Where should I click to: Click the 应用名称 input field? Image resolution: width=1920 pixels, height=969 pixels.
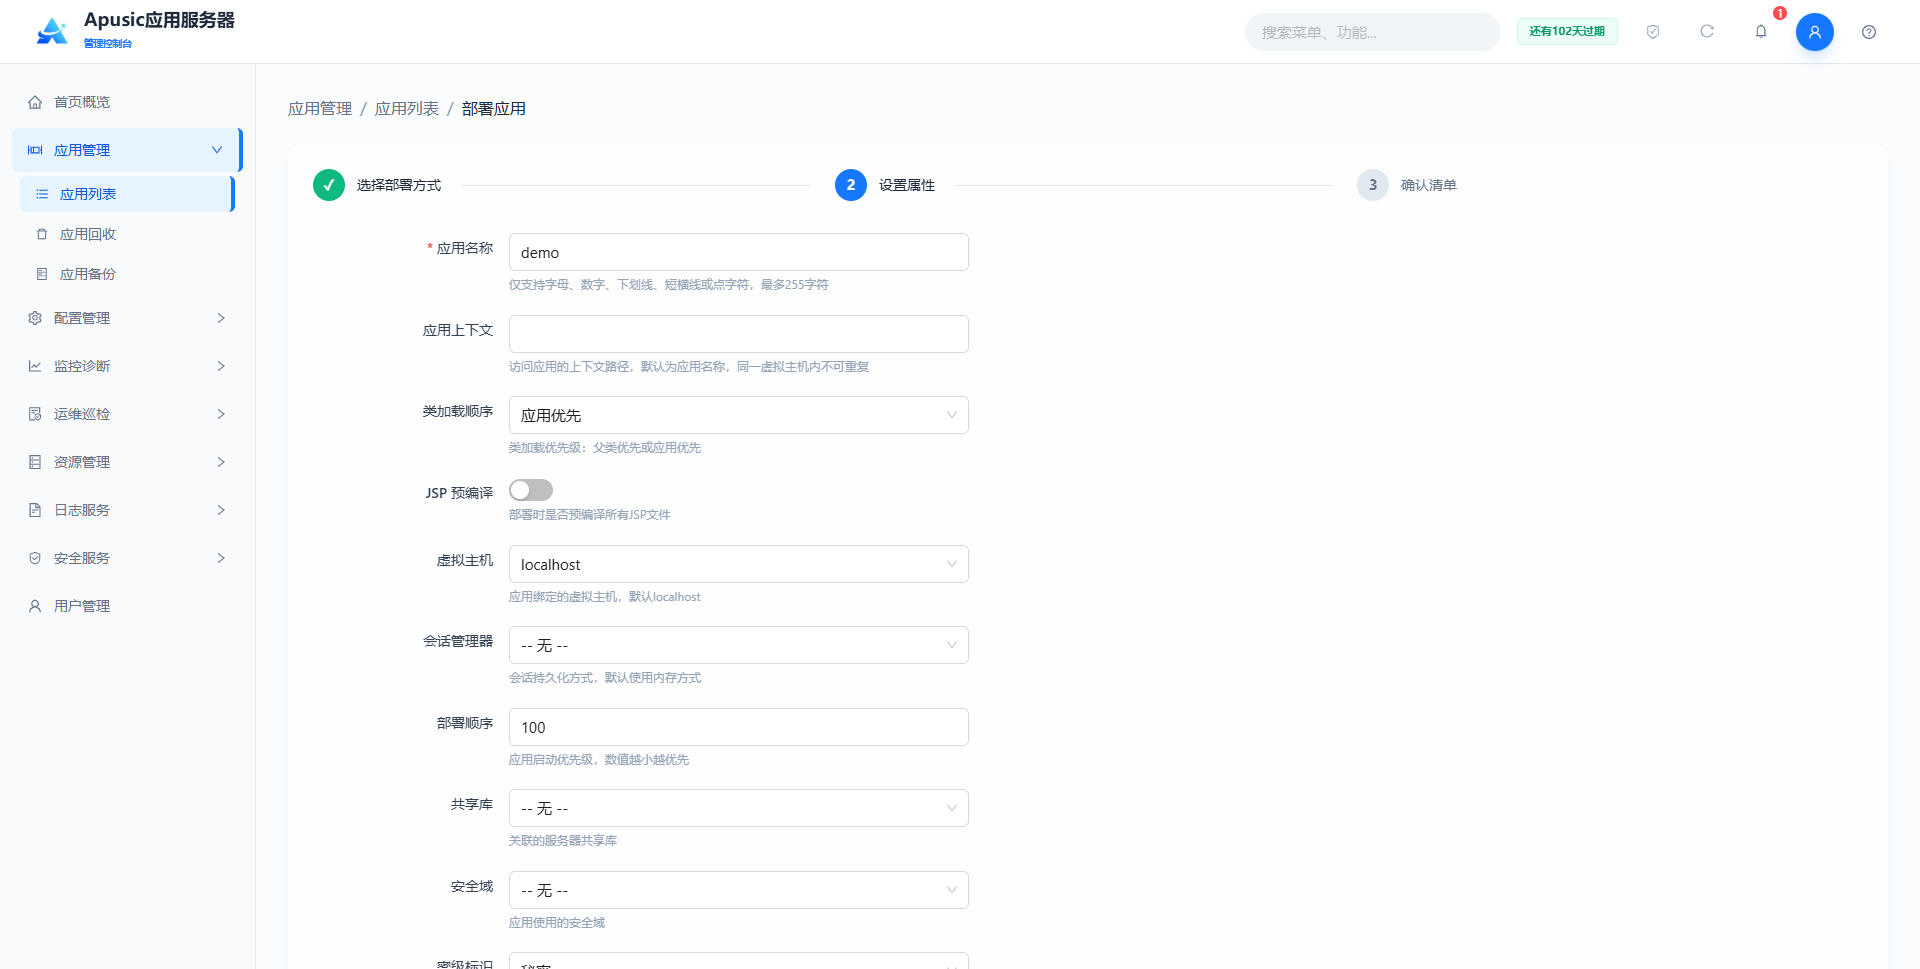(x=739, y=252)
